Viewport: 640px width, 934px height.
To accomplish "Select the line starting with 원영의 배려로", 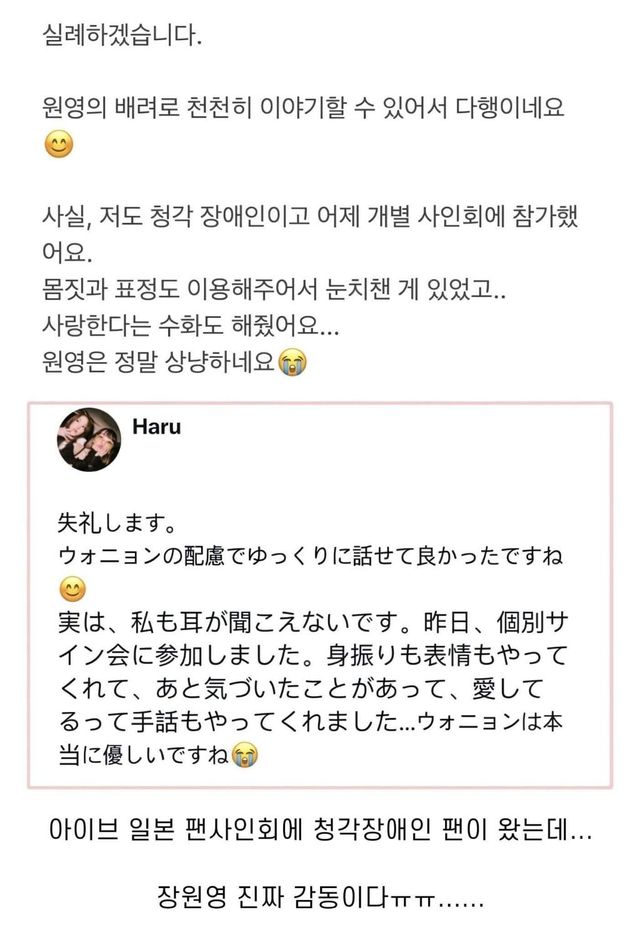I will tap(304, 107).
